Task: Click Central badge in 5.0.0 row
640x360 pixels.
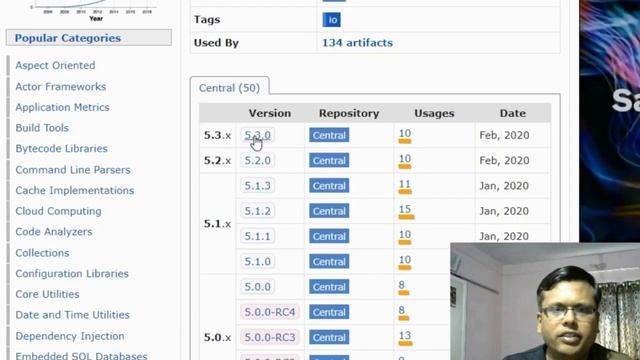Action: pos(329,287)
